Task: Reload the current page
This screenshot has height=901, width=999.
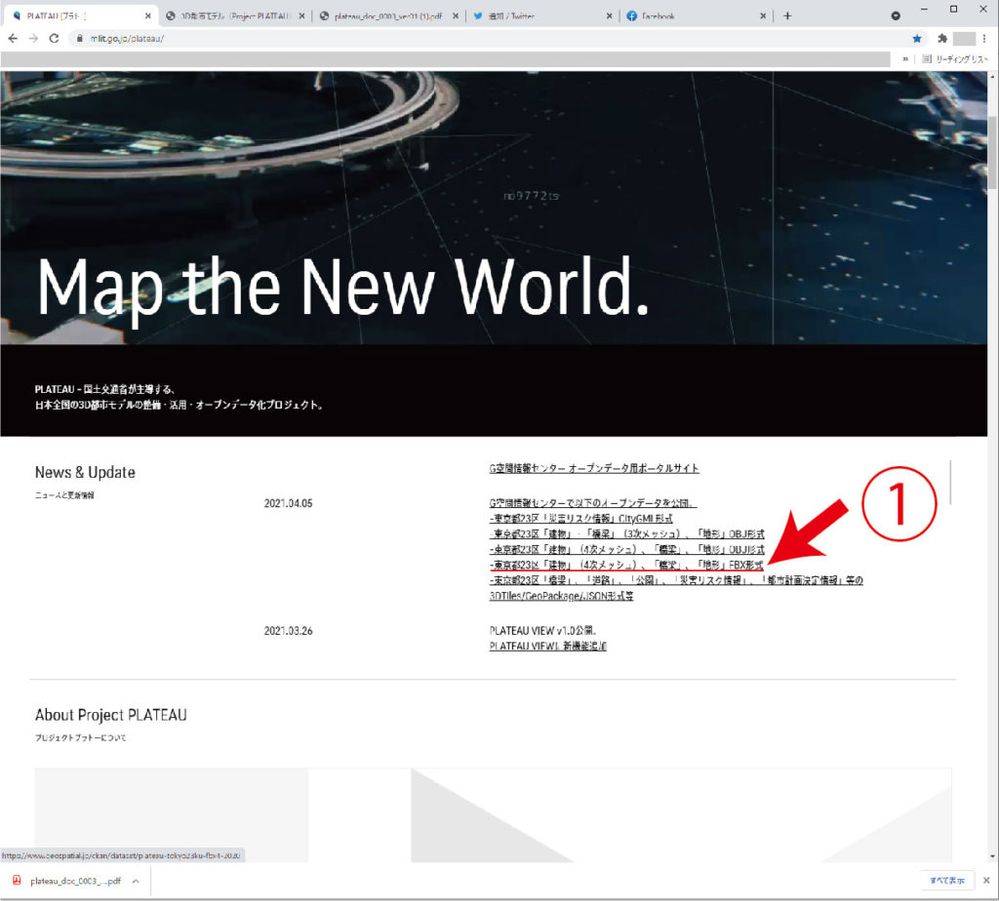Action: point(54,39)
